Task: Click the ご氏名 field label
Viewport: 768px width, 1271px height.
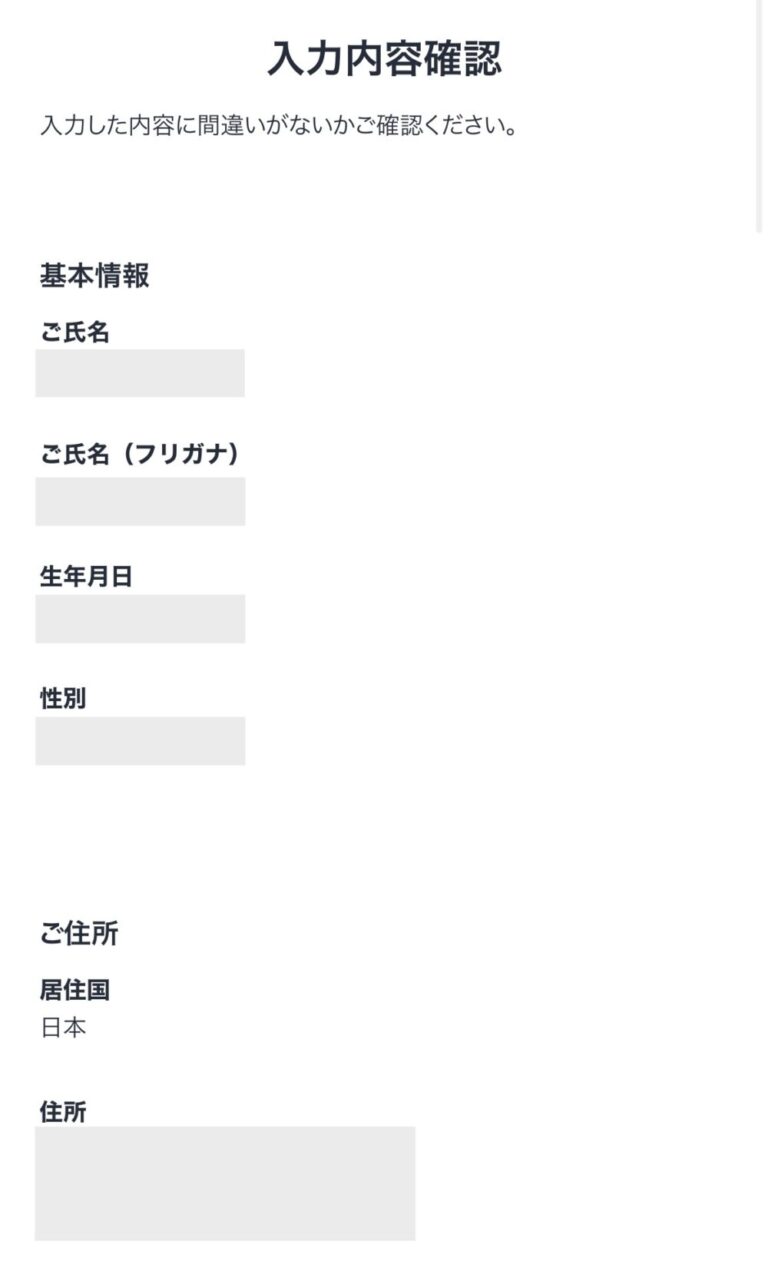Action: click(75, 333)
